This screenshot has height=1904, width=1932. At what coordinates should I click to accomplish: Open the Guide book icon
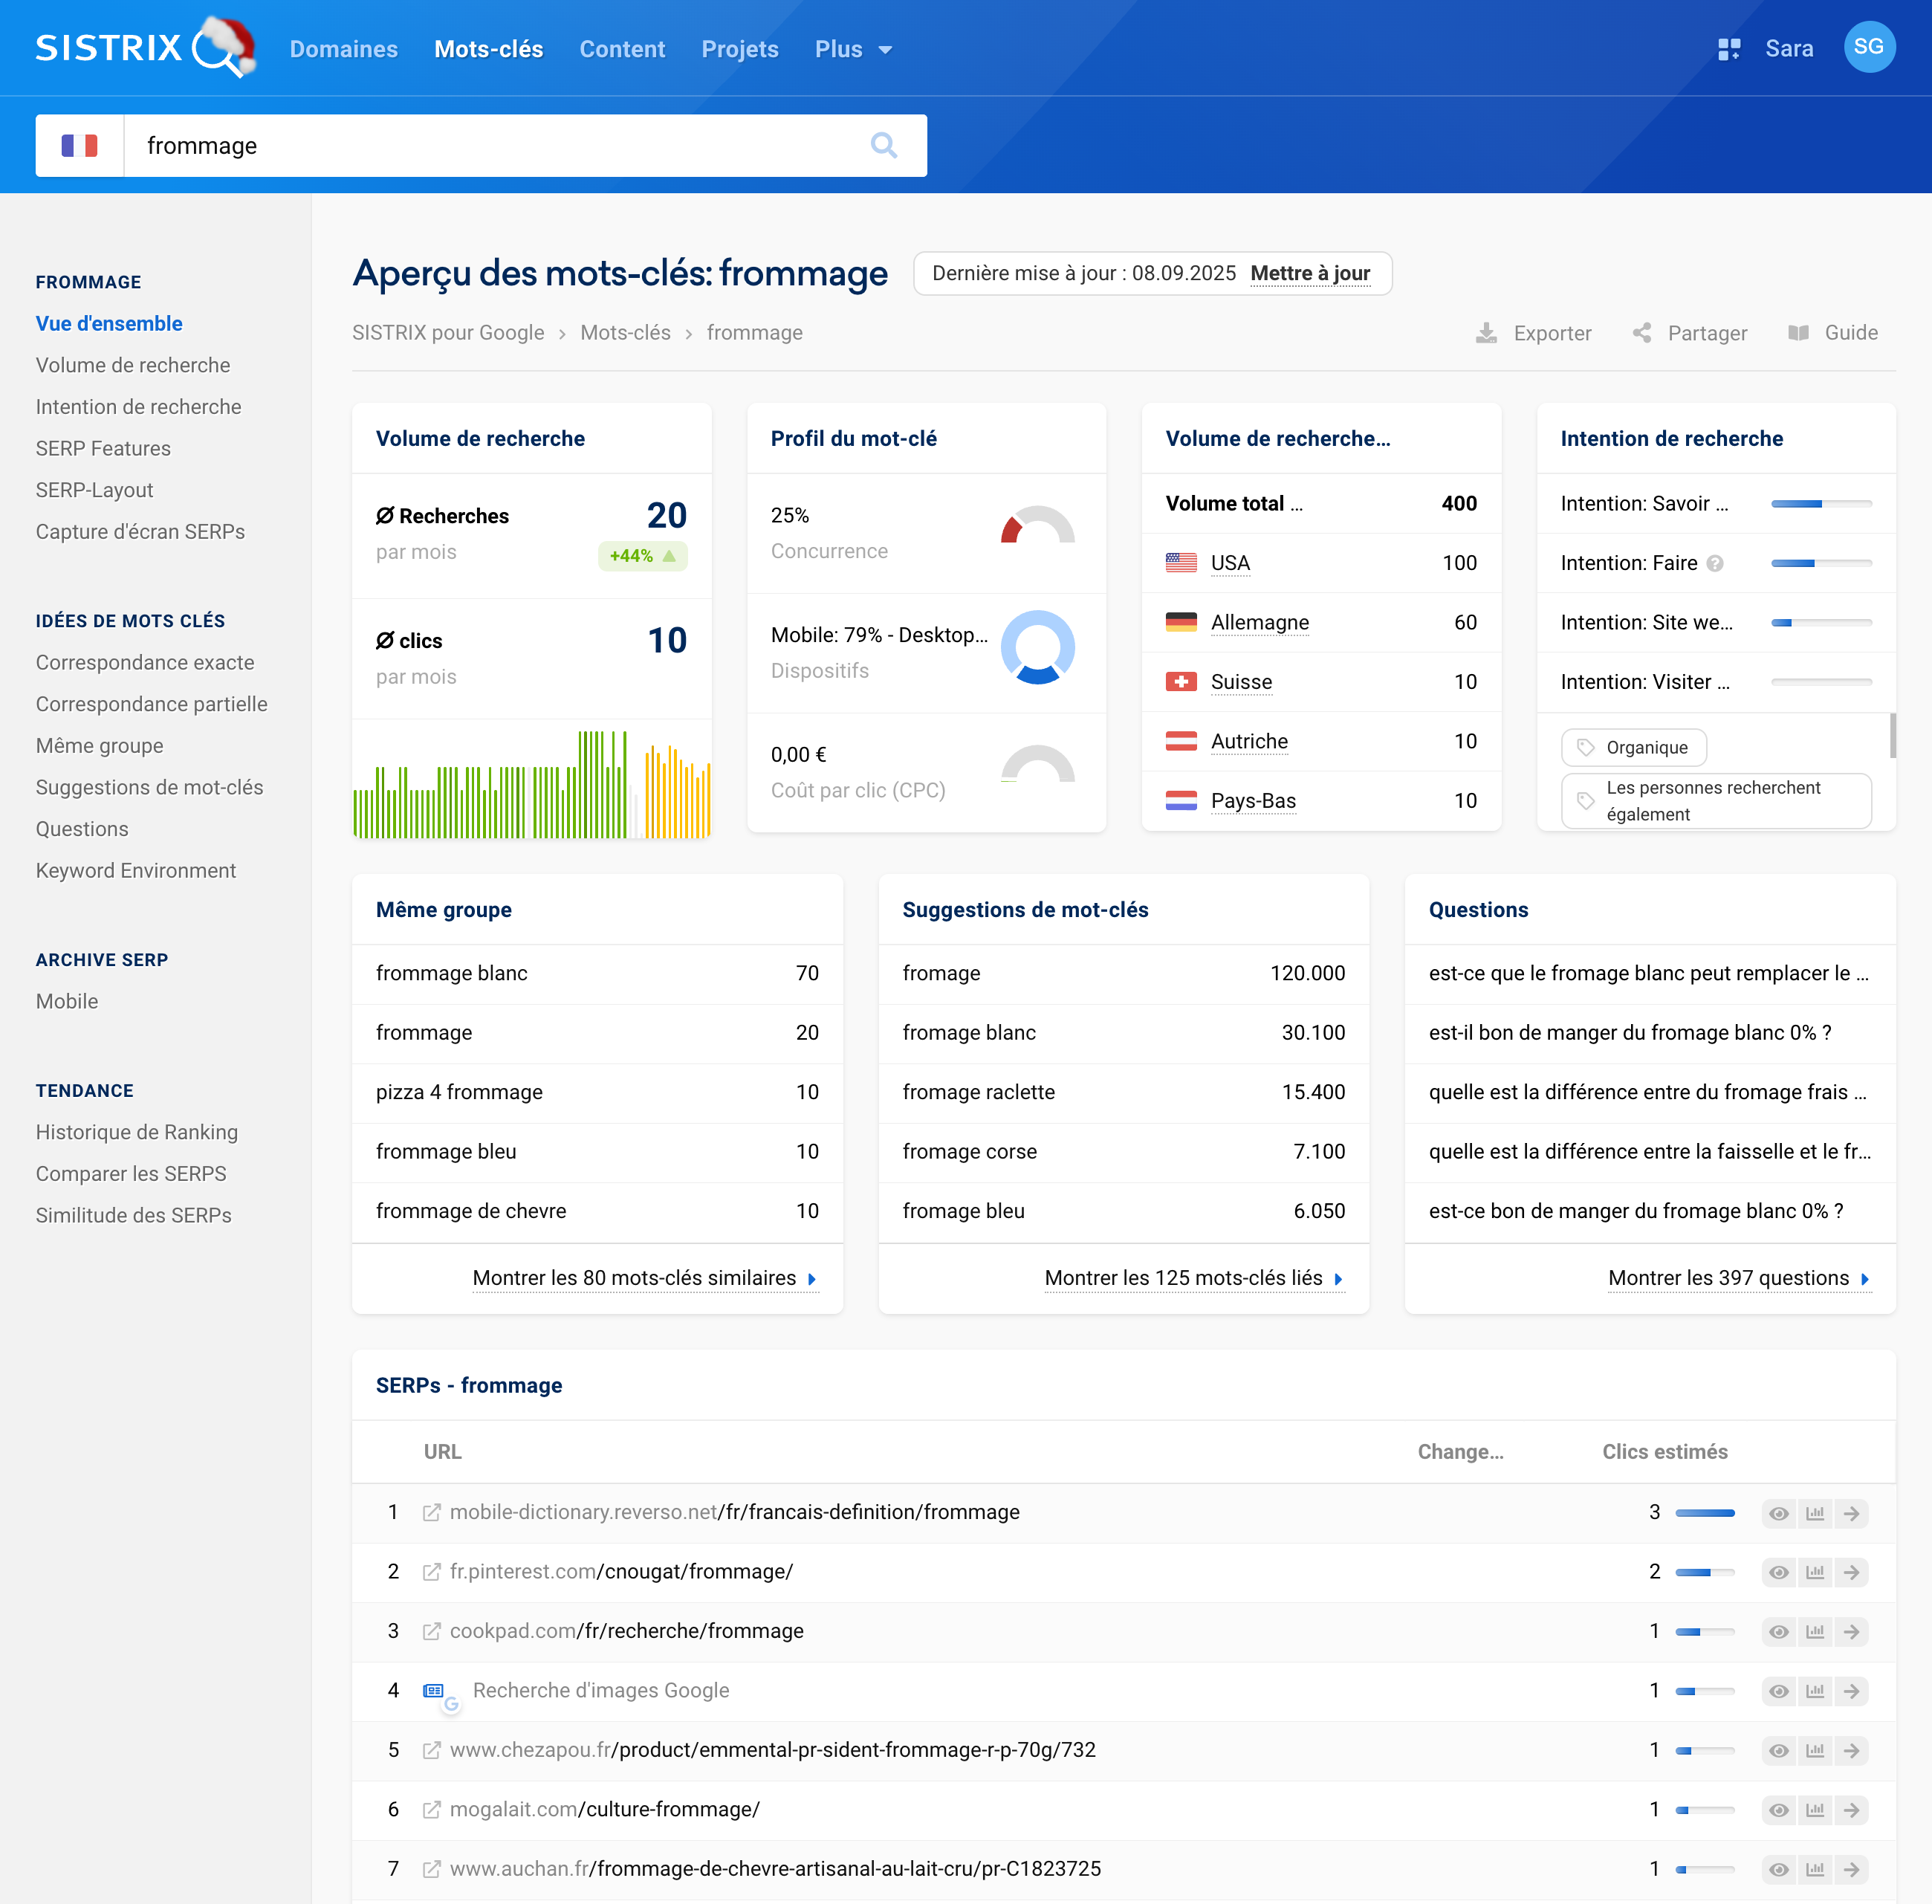pyautogui.click(x=1798, y=333)
